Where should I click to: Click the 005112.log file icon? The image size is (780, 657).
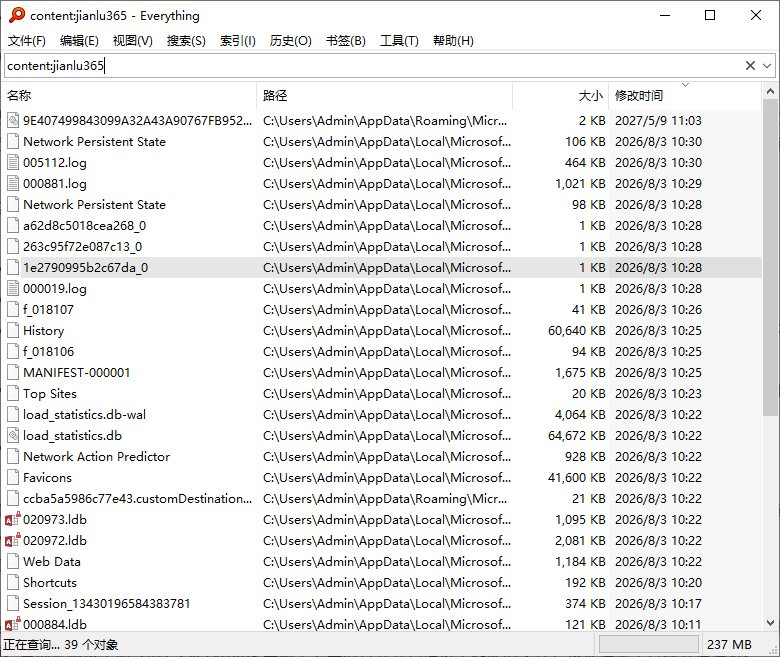(13, 163)
